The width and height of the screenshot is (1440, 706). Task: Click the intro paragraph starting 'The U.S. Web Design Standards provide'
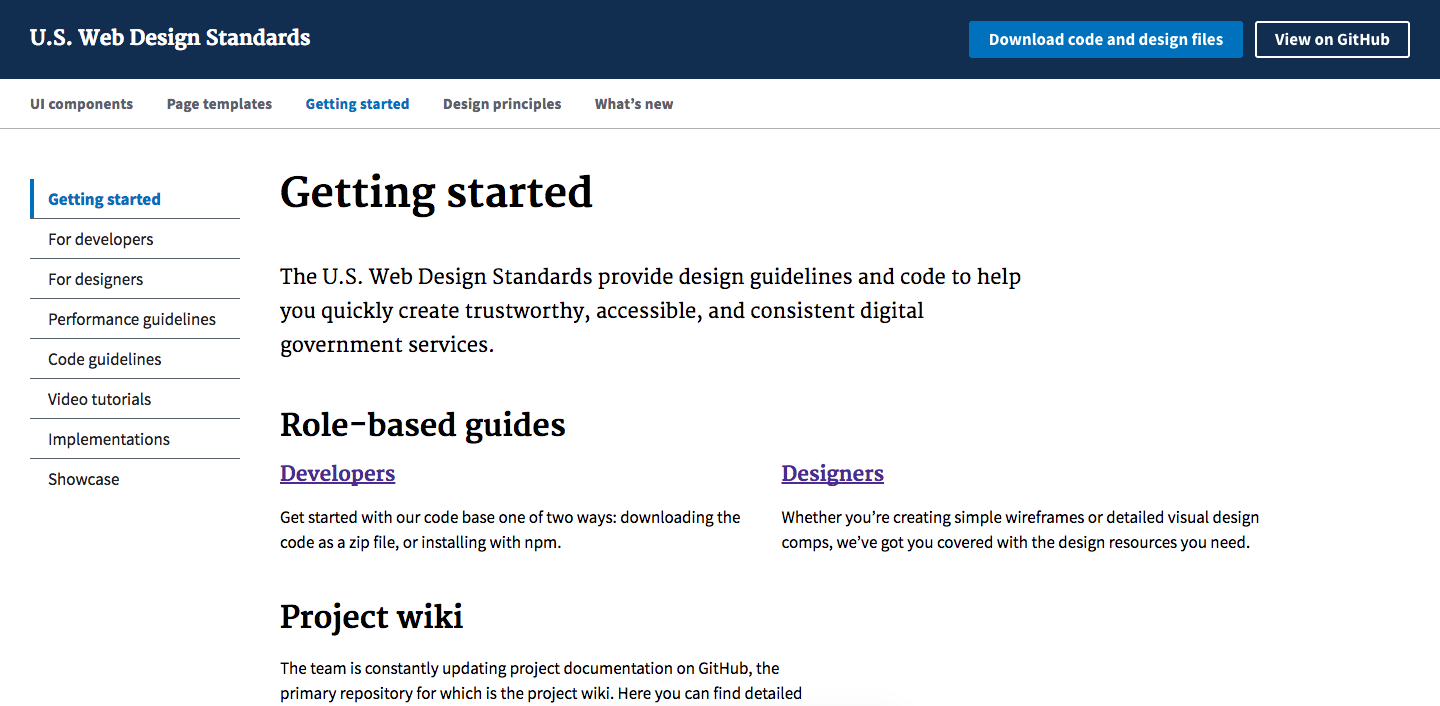[x=650, y=310]
